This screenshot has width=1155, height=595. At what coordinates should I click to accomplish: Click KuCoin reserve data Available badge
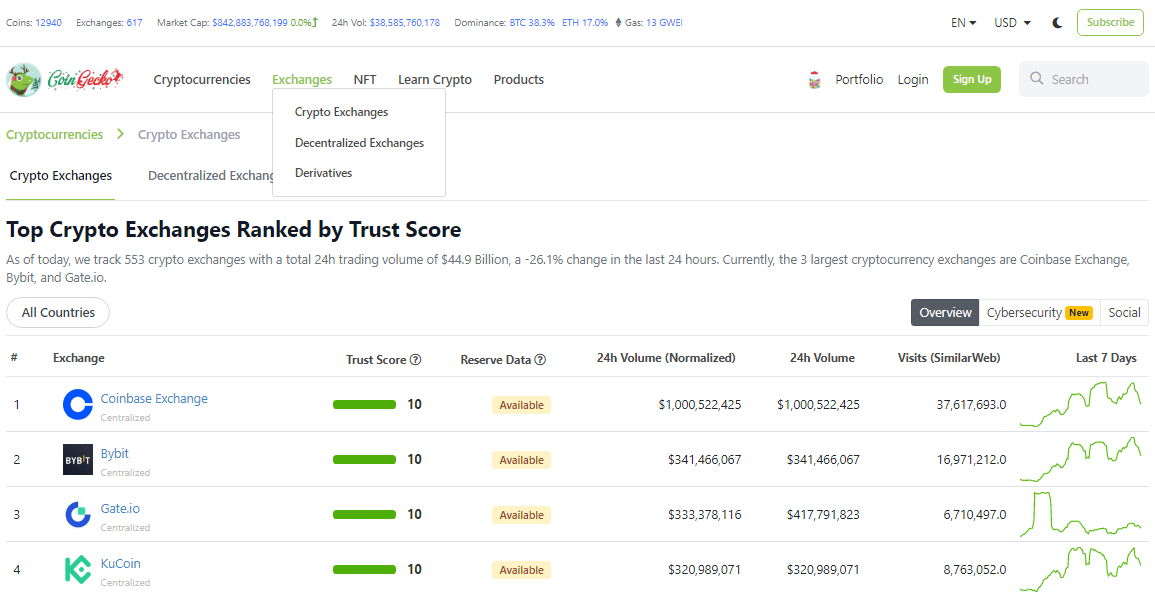(522, 571)
